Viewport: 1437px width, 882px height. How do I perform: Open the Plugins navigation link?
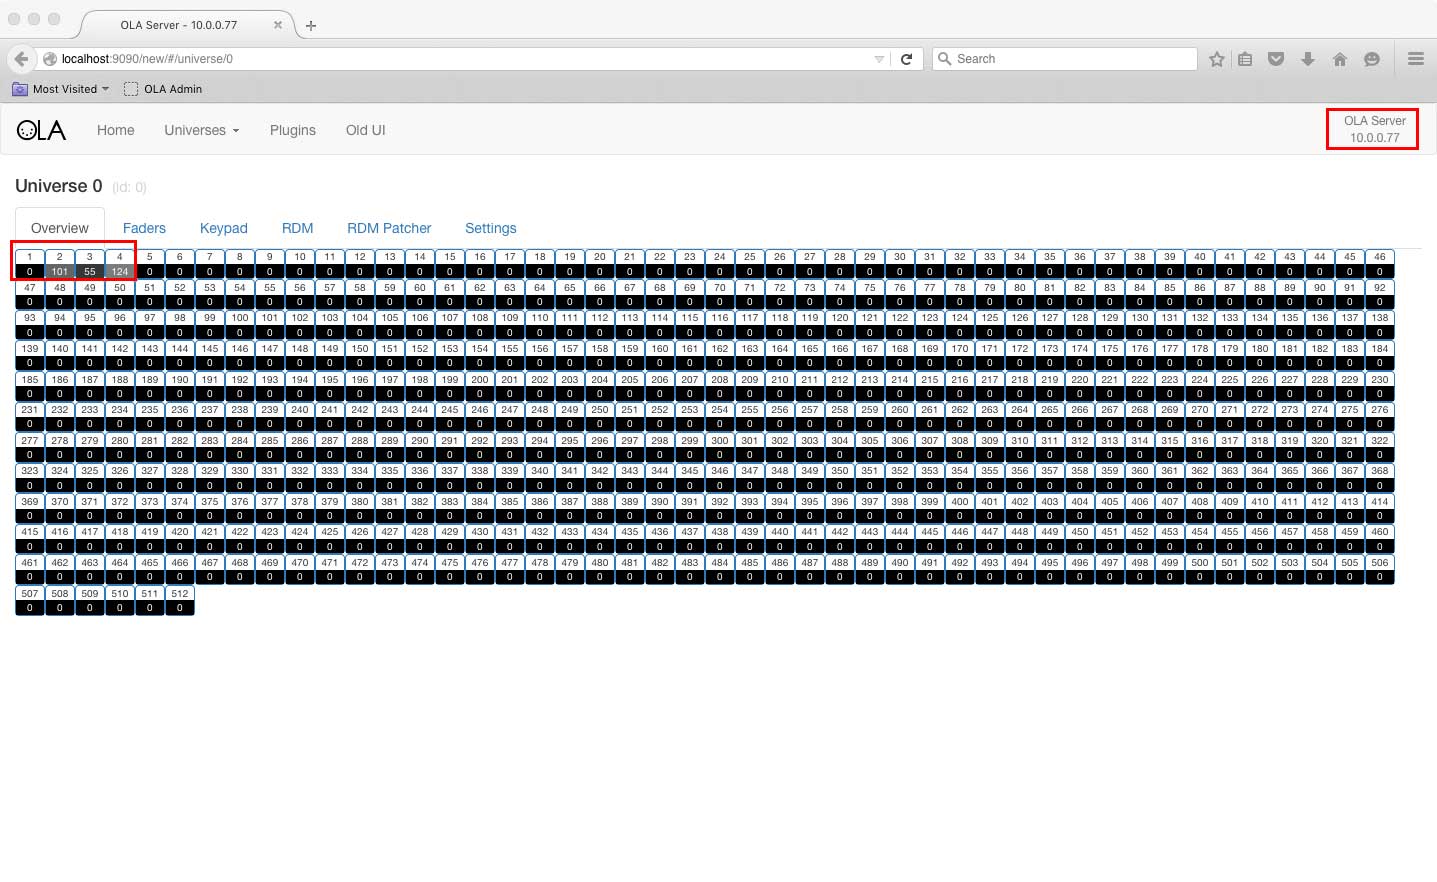click(292, 130)
